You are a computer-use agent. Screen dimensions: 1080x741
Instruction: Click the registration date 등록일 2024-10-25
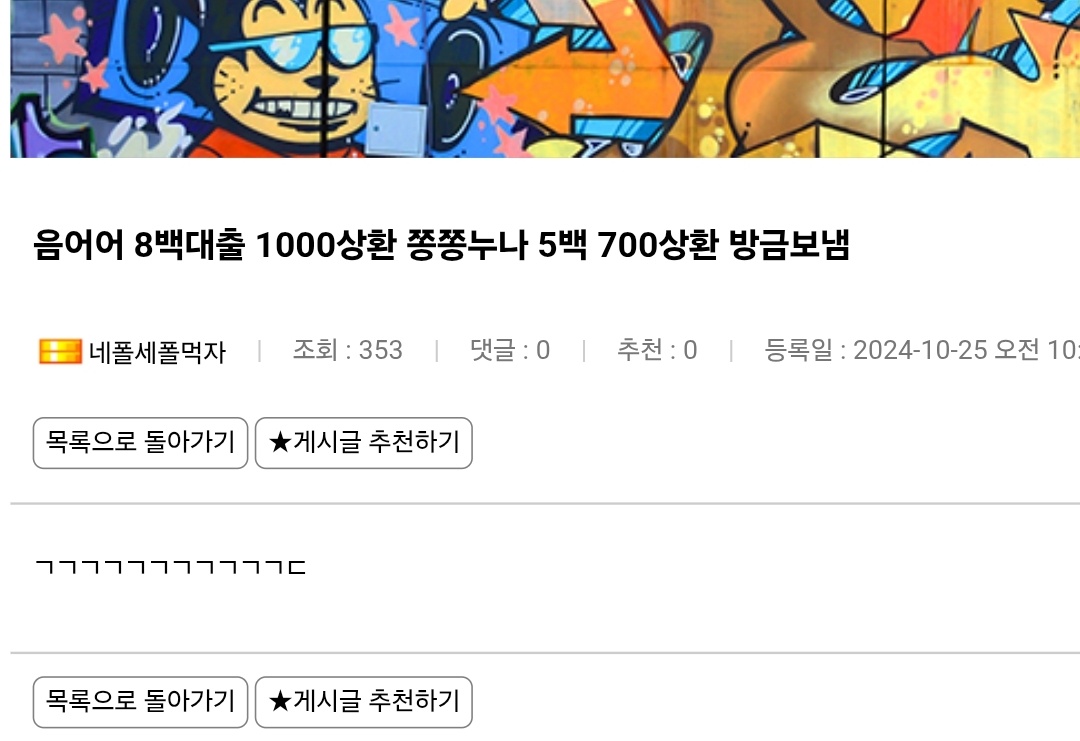[922, 350]
